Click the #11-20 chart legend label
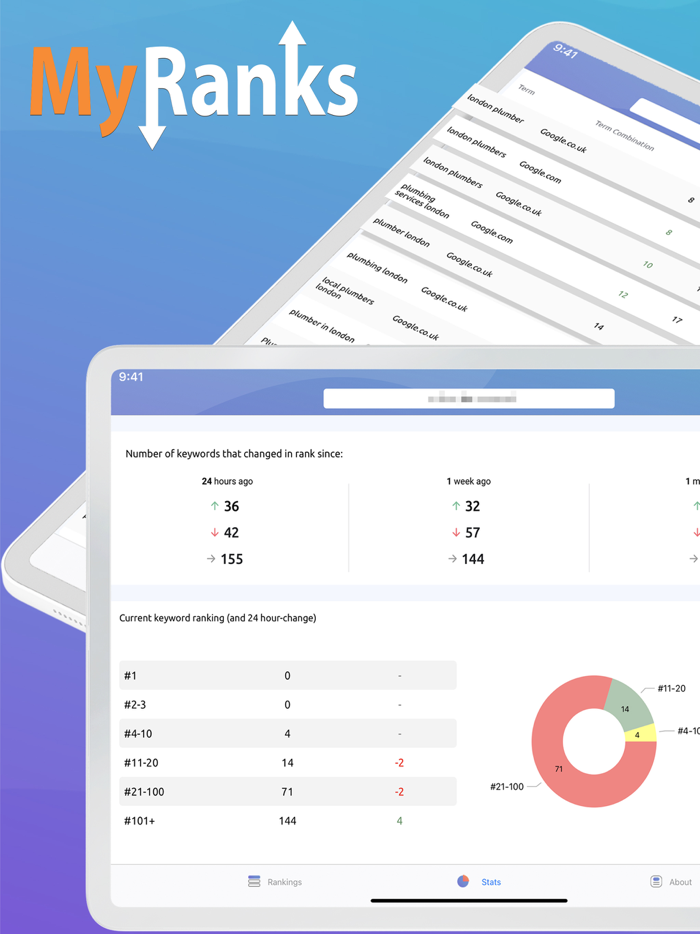700x934 pixels. point(671,689)
